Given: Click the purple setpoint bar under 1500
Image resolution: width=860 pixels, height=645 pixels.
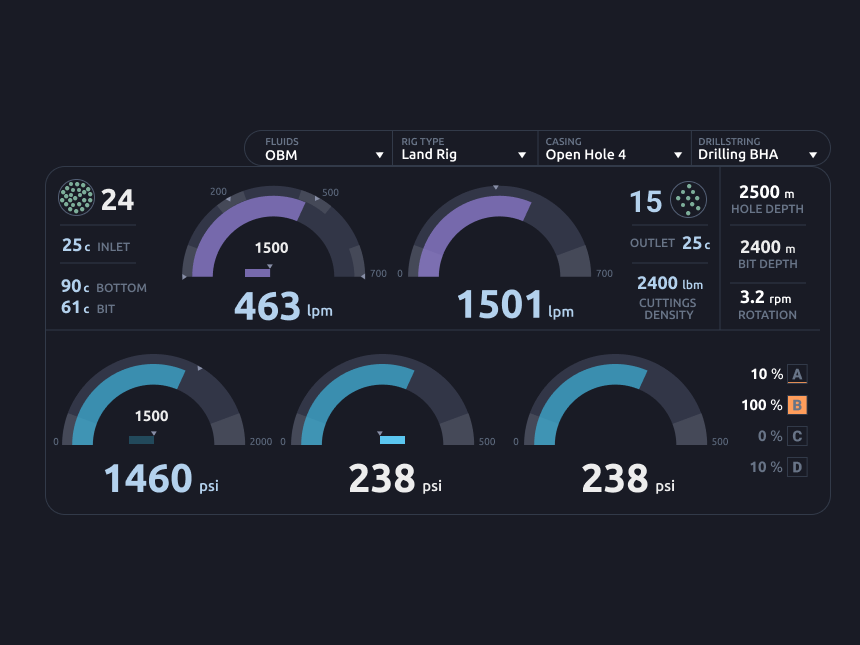Looking at the screenshot, I should [257, 273].
